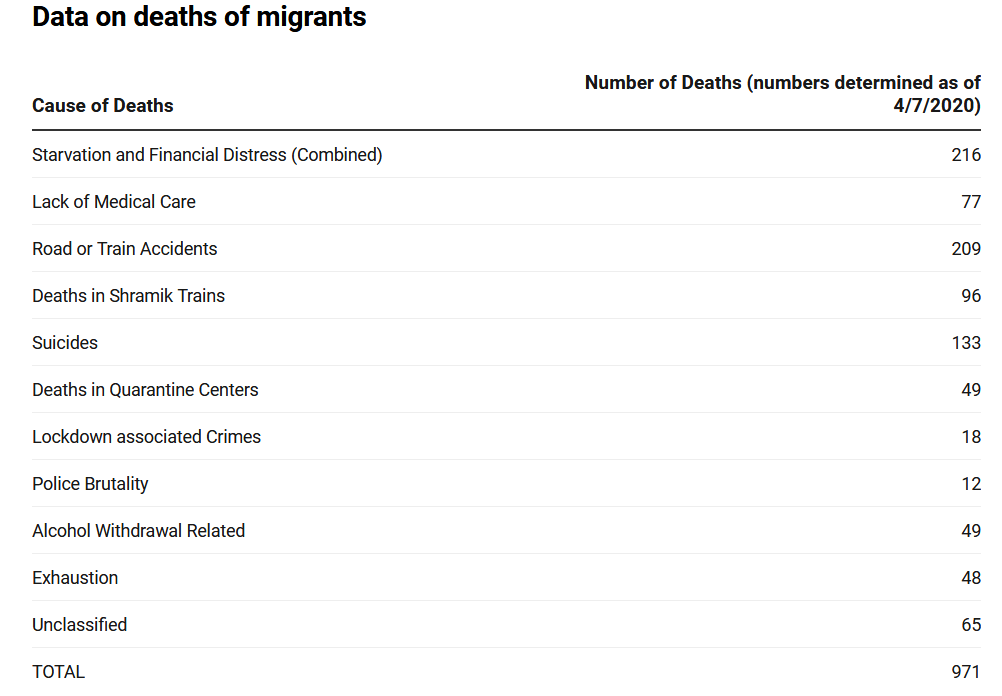This screenshot has width=1002, height=696.
Task: Click the value 133 in the Suicides row
Action: [966, 343]
